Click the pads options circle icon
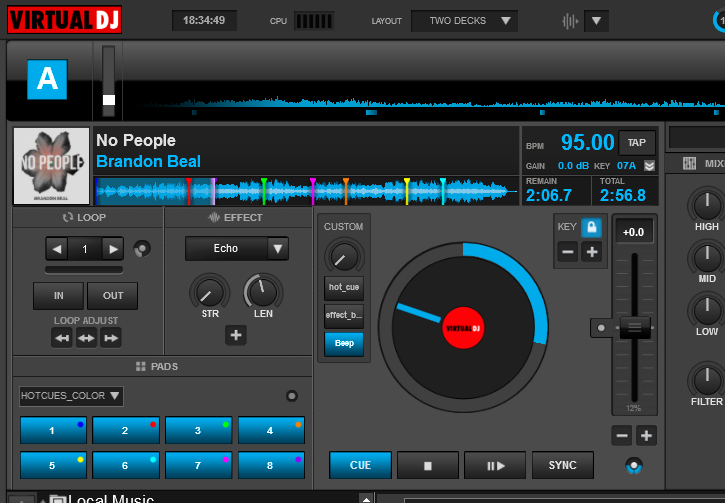The height and width of the screenshot is (503, 725). click(x=292, y=396)
